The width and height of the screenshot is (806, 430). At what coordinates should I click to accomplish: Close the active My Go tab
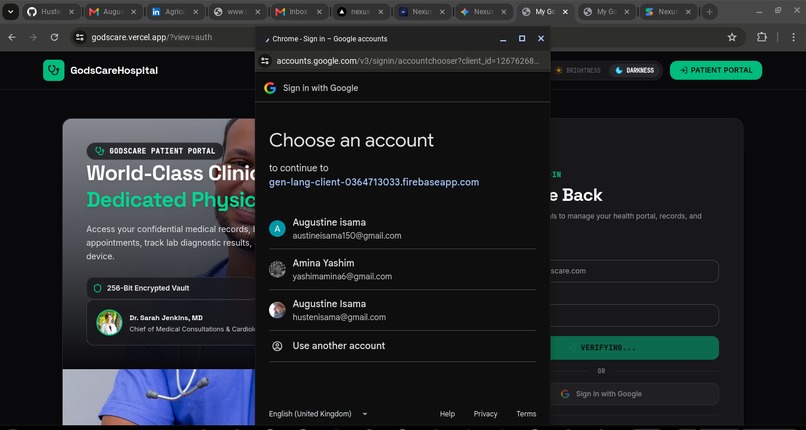tap(565, 12)
